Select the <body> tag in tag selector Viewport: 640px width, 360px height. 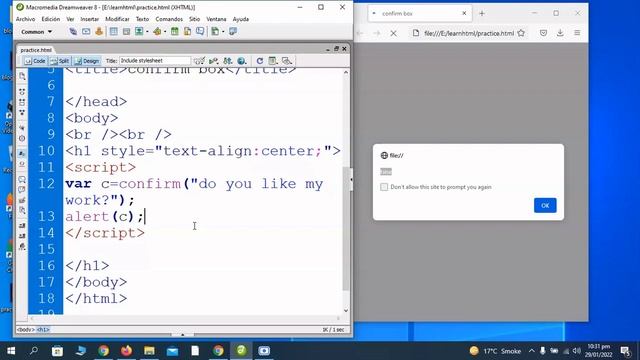pyautogui.click(x=26, y=329)
